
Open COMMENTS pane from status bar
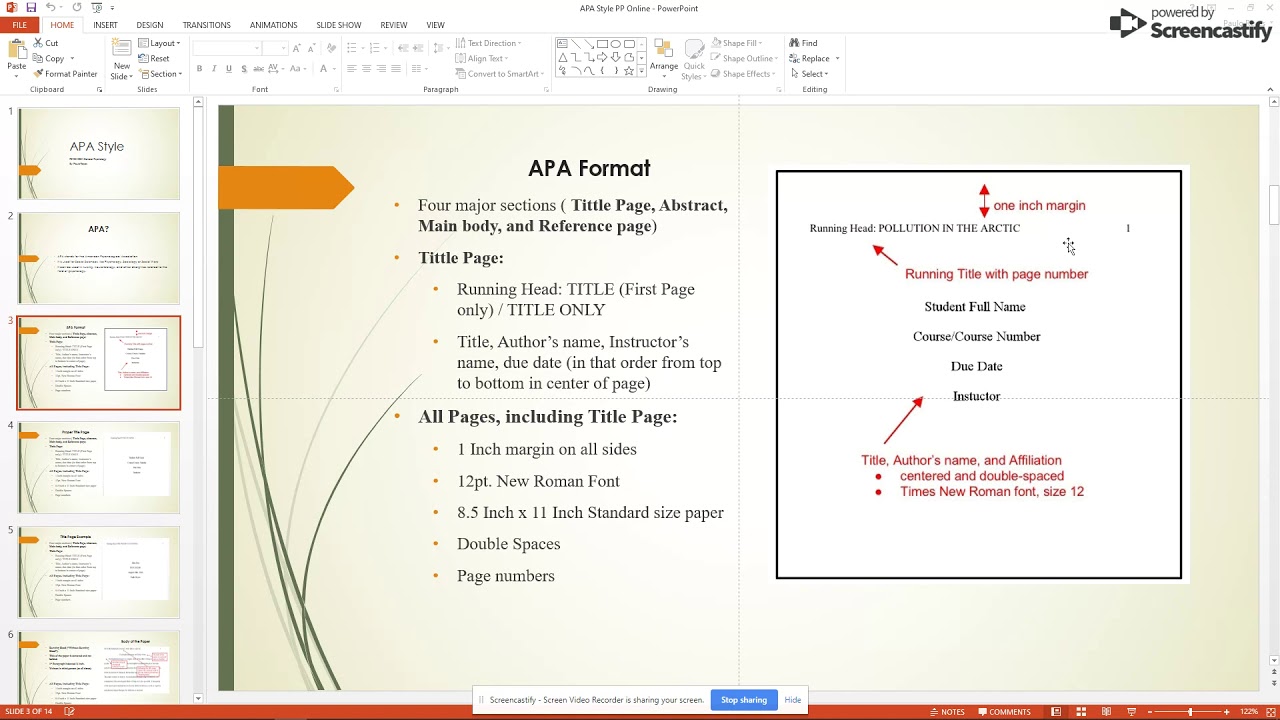(x=1004, y=712)
